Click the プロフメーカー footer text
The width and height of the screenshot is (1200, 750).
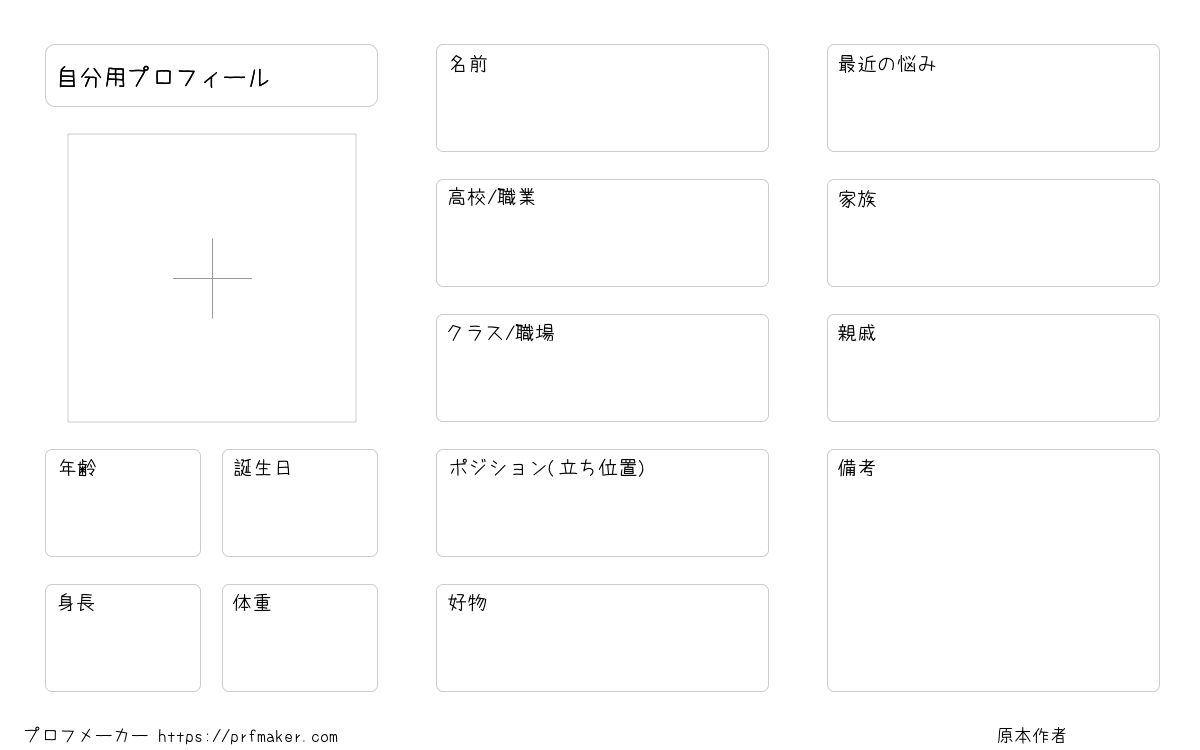tap(86, 736)
